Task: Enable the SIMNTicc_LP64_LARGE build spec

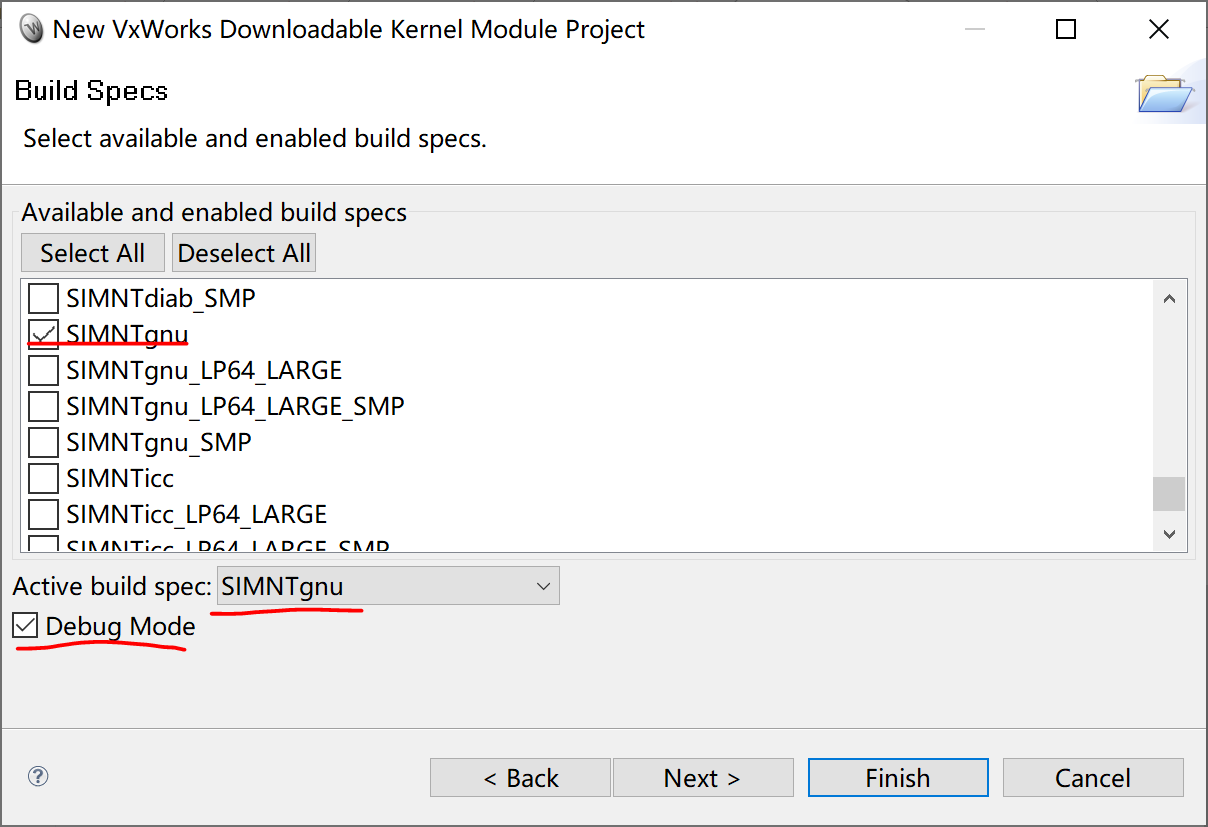Action: (42, 513)
